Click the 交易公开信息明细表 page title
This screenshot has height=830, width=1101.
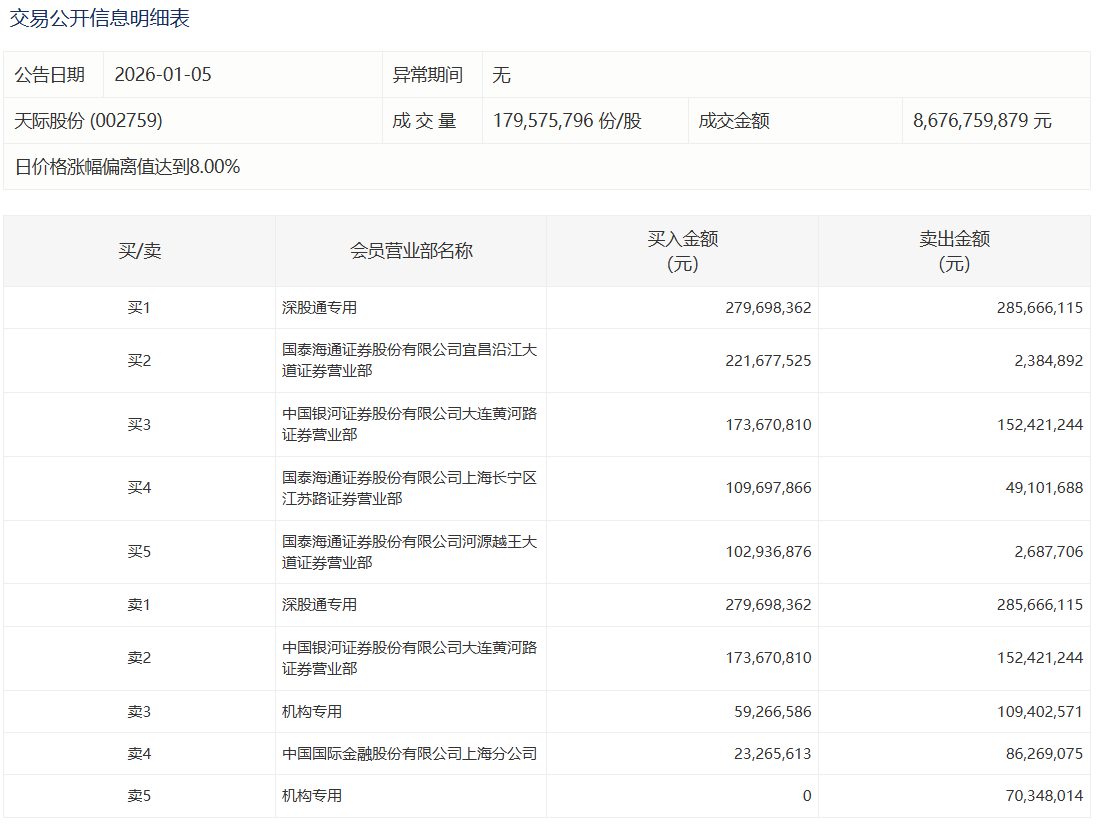pos(99,18)
